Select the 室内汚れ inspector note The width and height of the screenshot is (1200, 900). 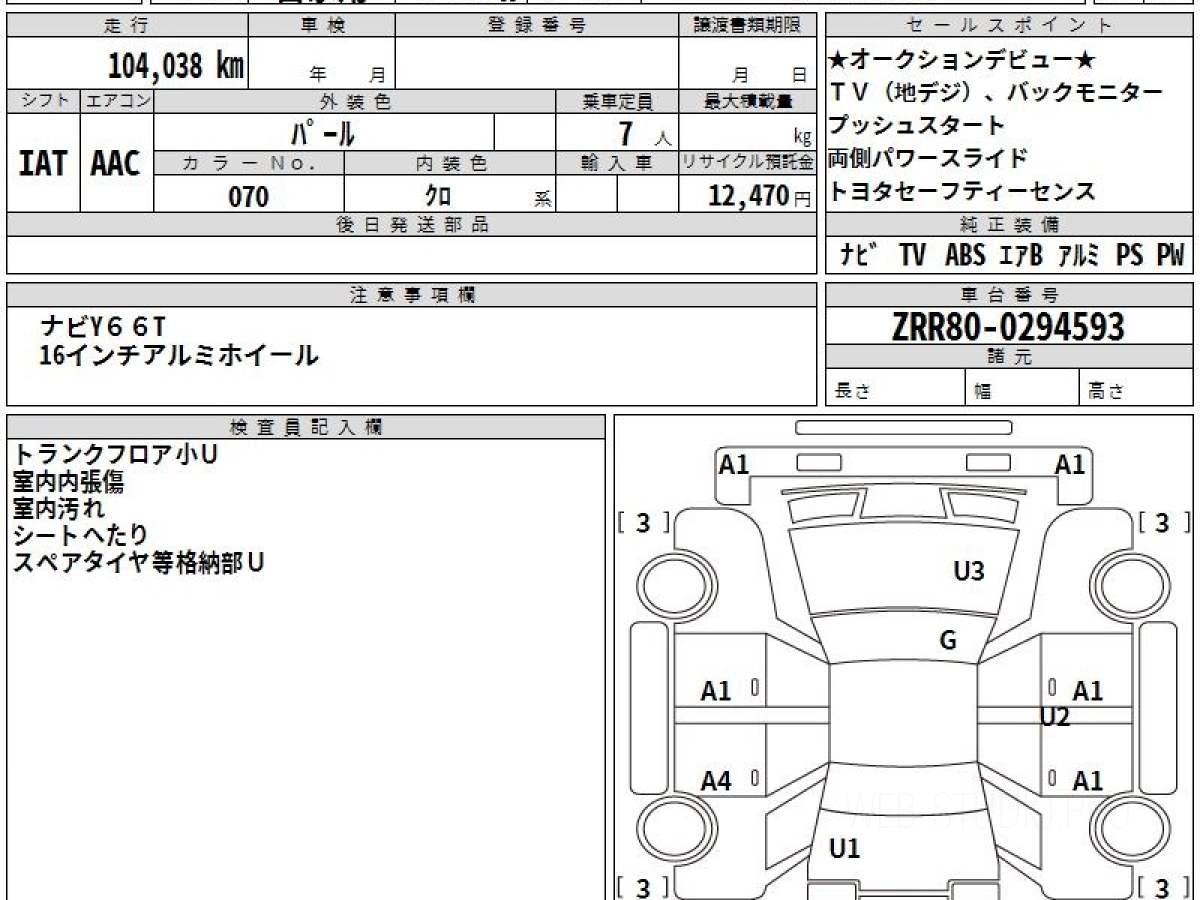click(x=59, y=508)
